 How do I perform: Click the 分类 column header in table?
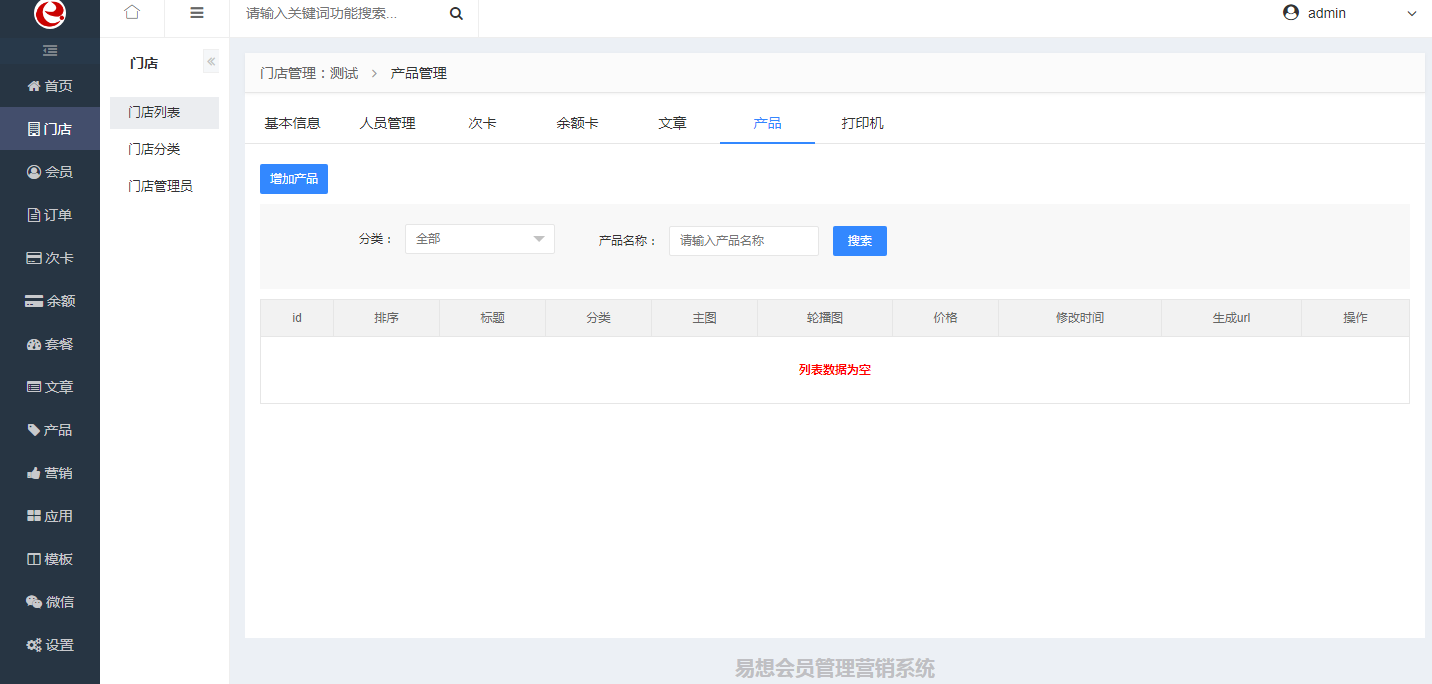click(599, 318)
